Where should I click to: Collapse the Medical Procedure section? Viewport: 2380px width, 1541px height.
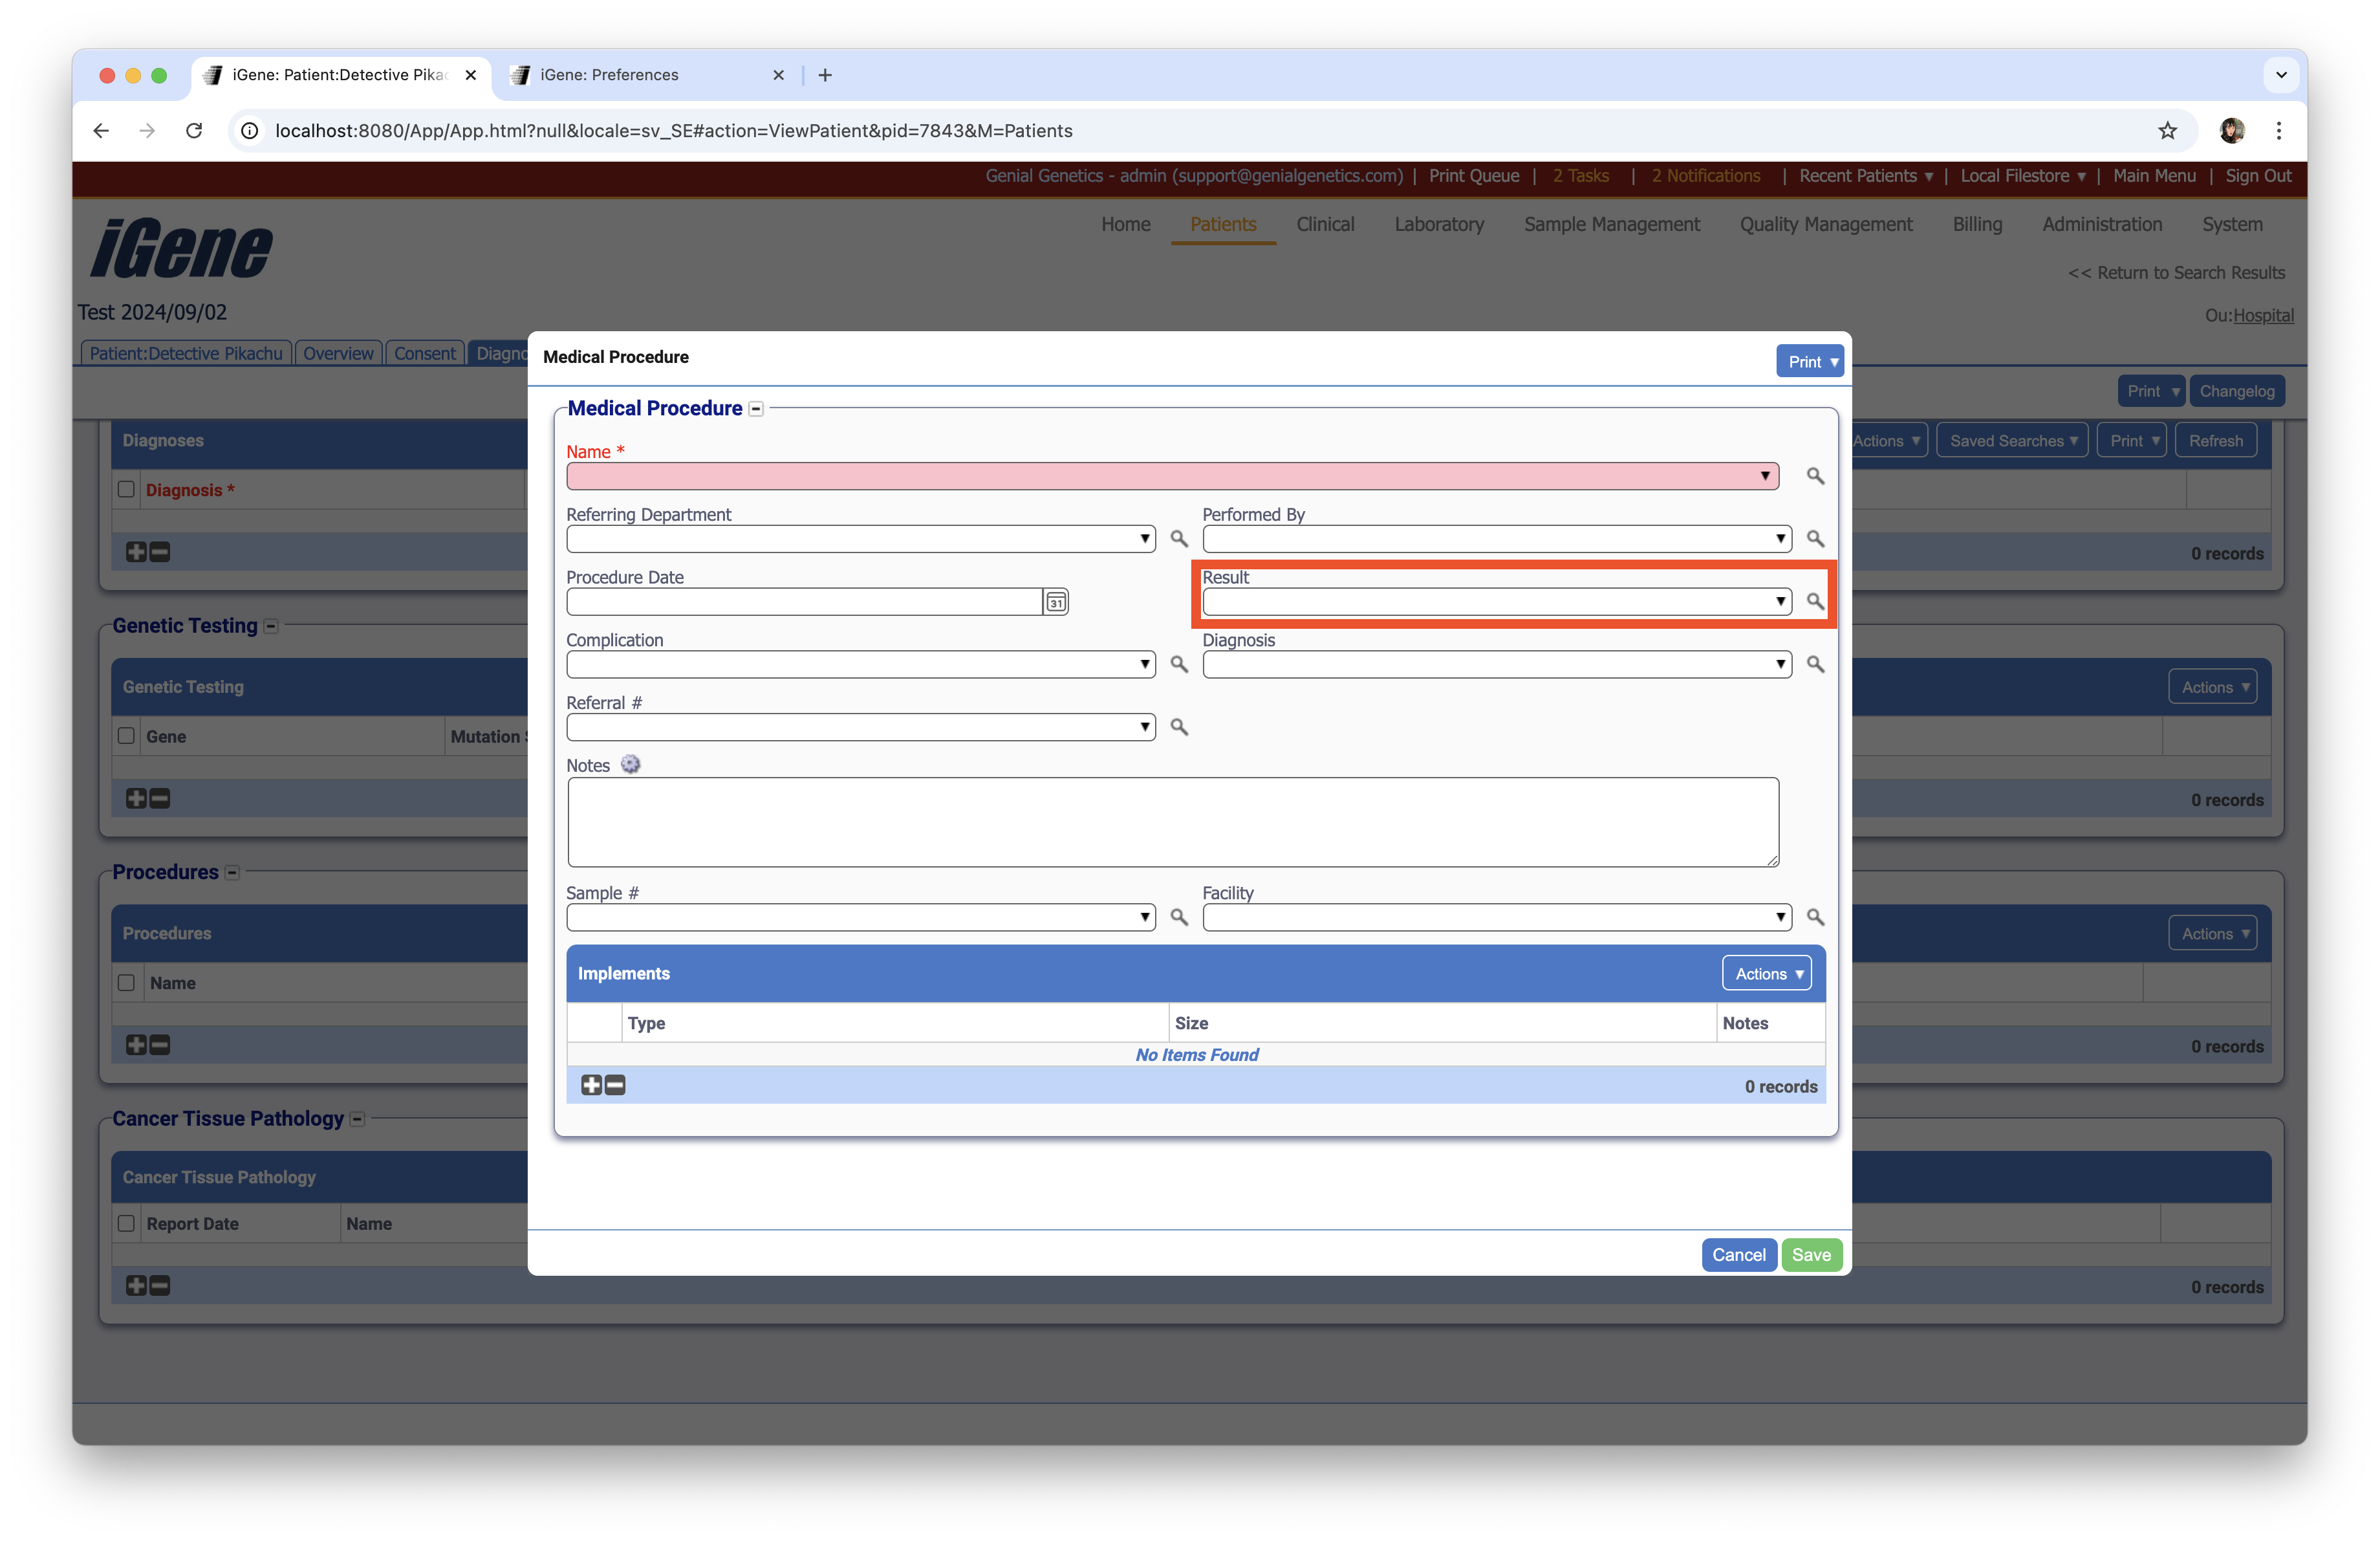pos(756,409)
